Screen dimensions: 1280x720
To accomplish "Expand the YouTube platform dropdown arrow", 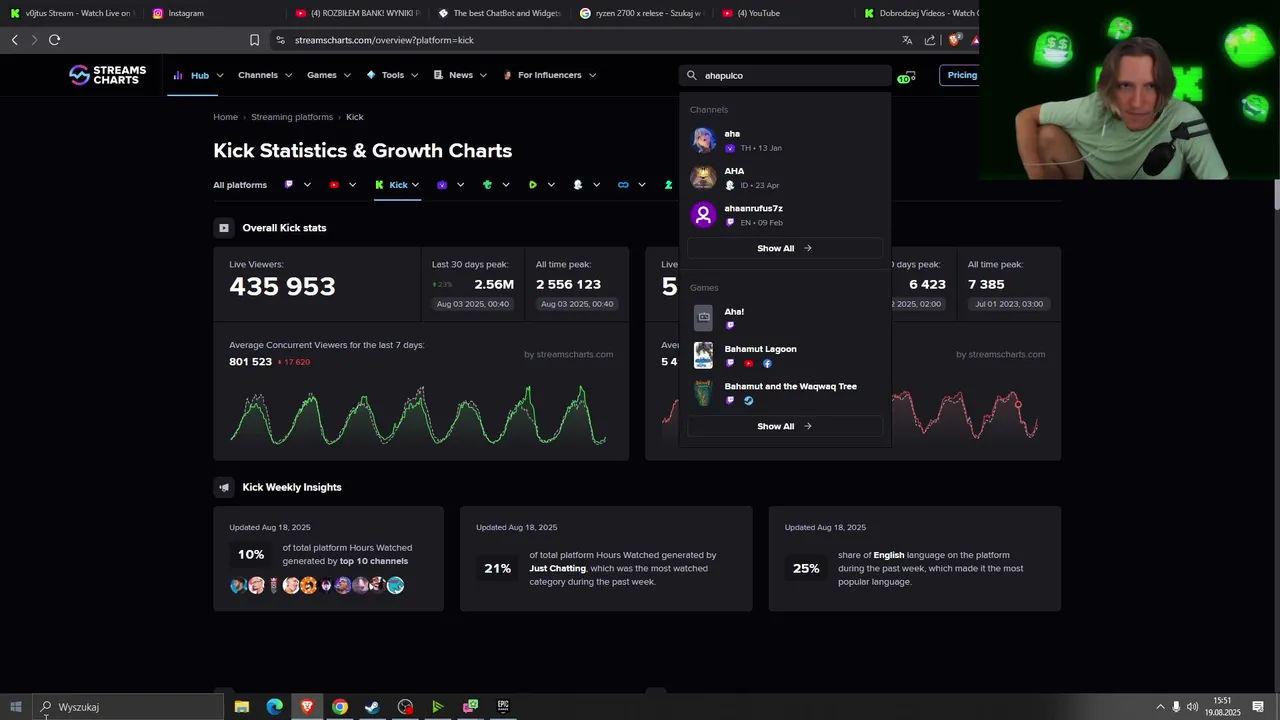I will click(x=352, y=185).
